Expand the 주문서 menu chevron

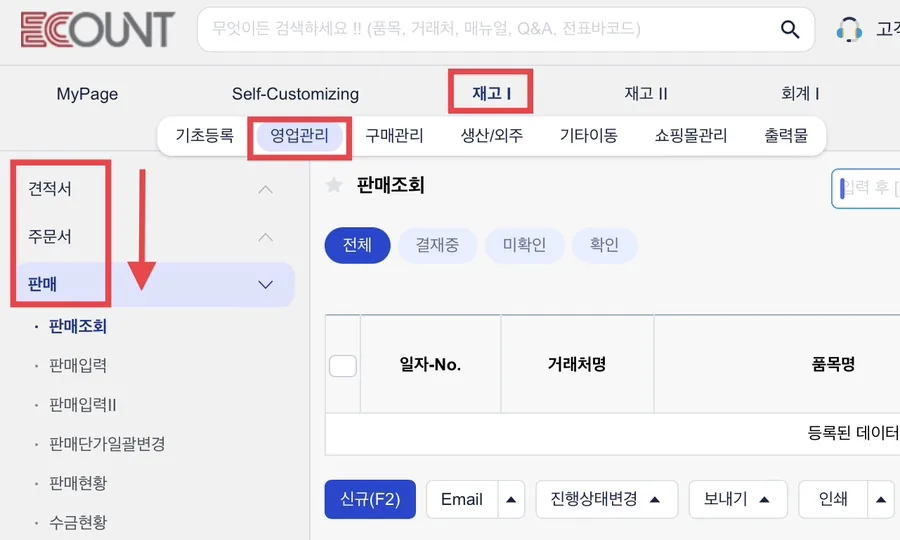265,237
